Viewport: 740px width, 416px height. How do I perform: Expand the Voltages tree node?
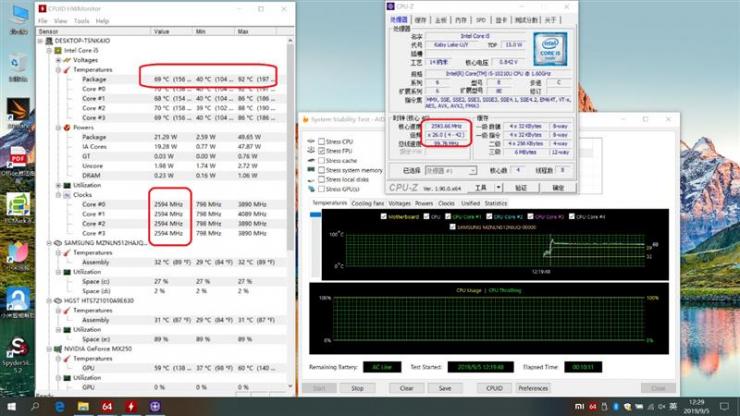coord(58,60)
